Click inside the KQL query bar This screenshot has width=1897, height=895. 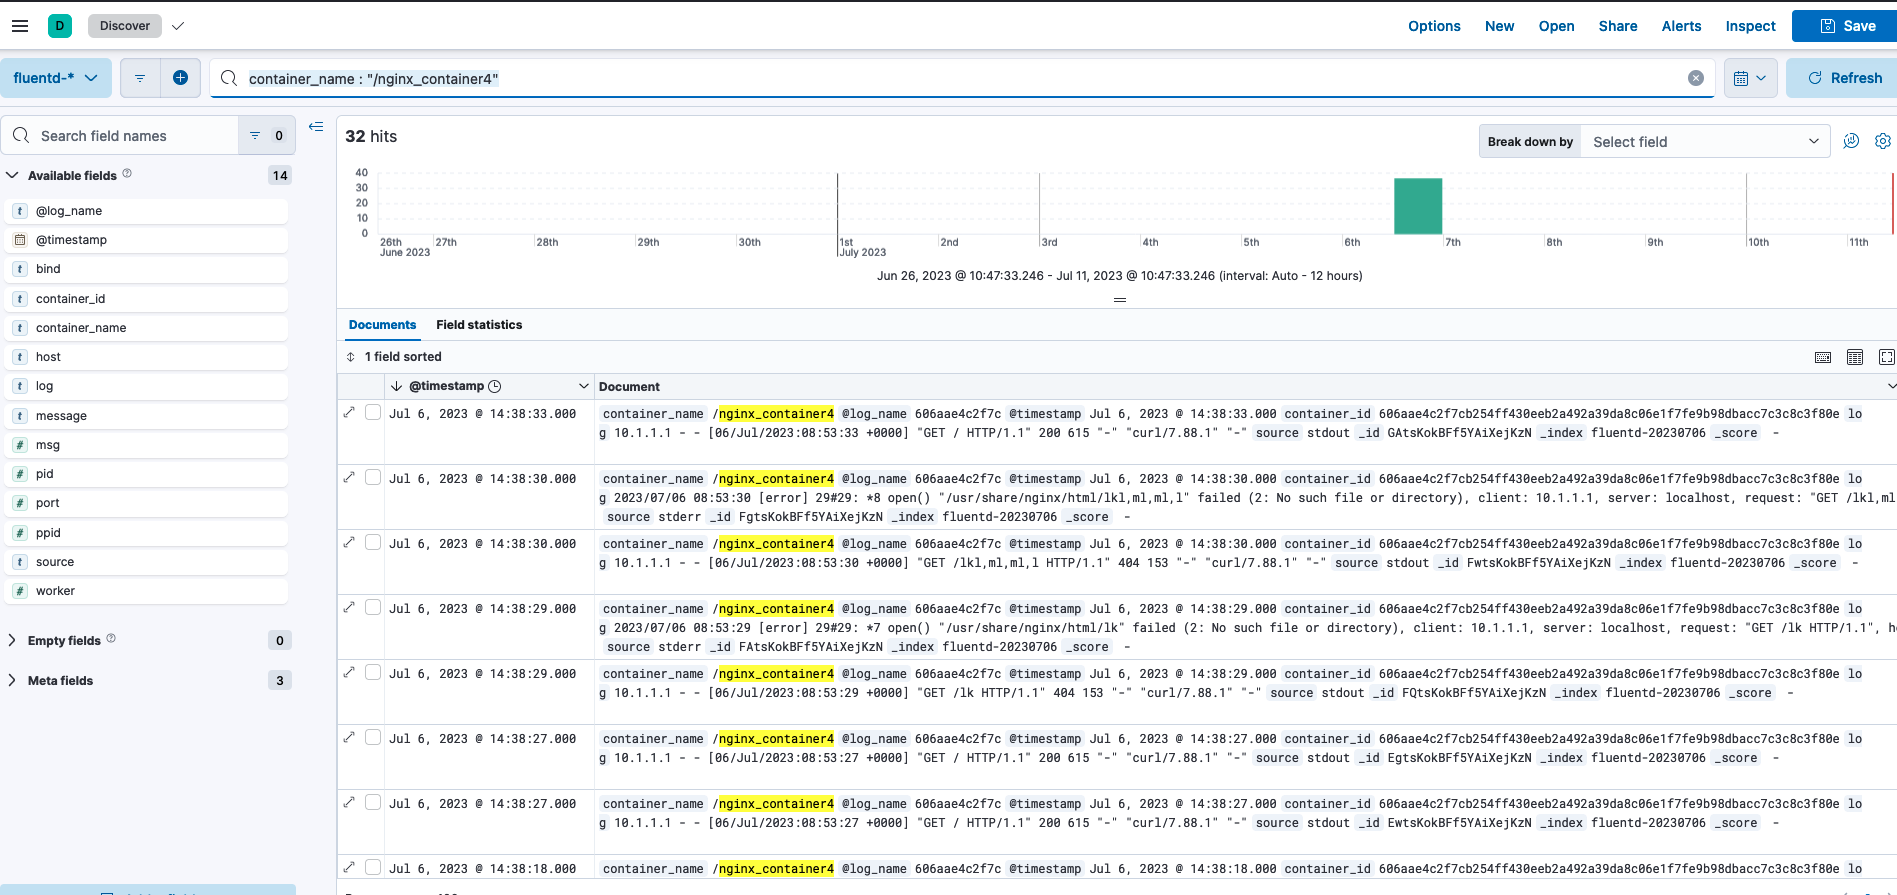960,78
